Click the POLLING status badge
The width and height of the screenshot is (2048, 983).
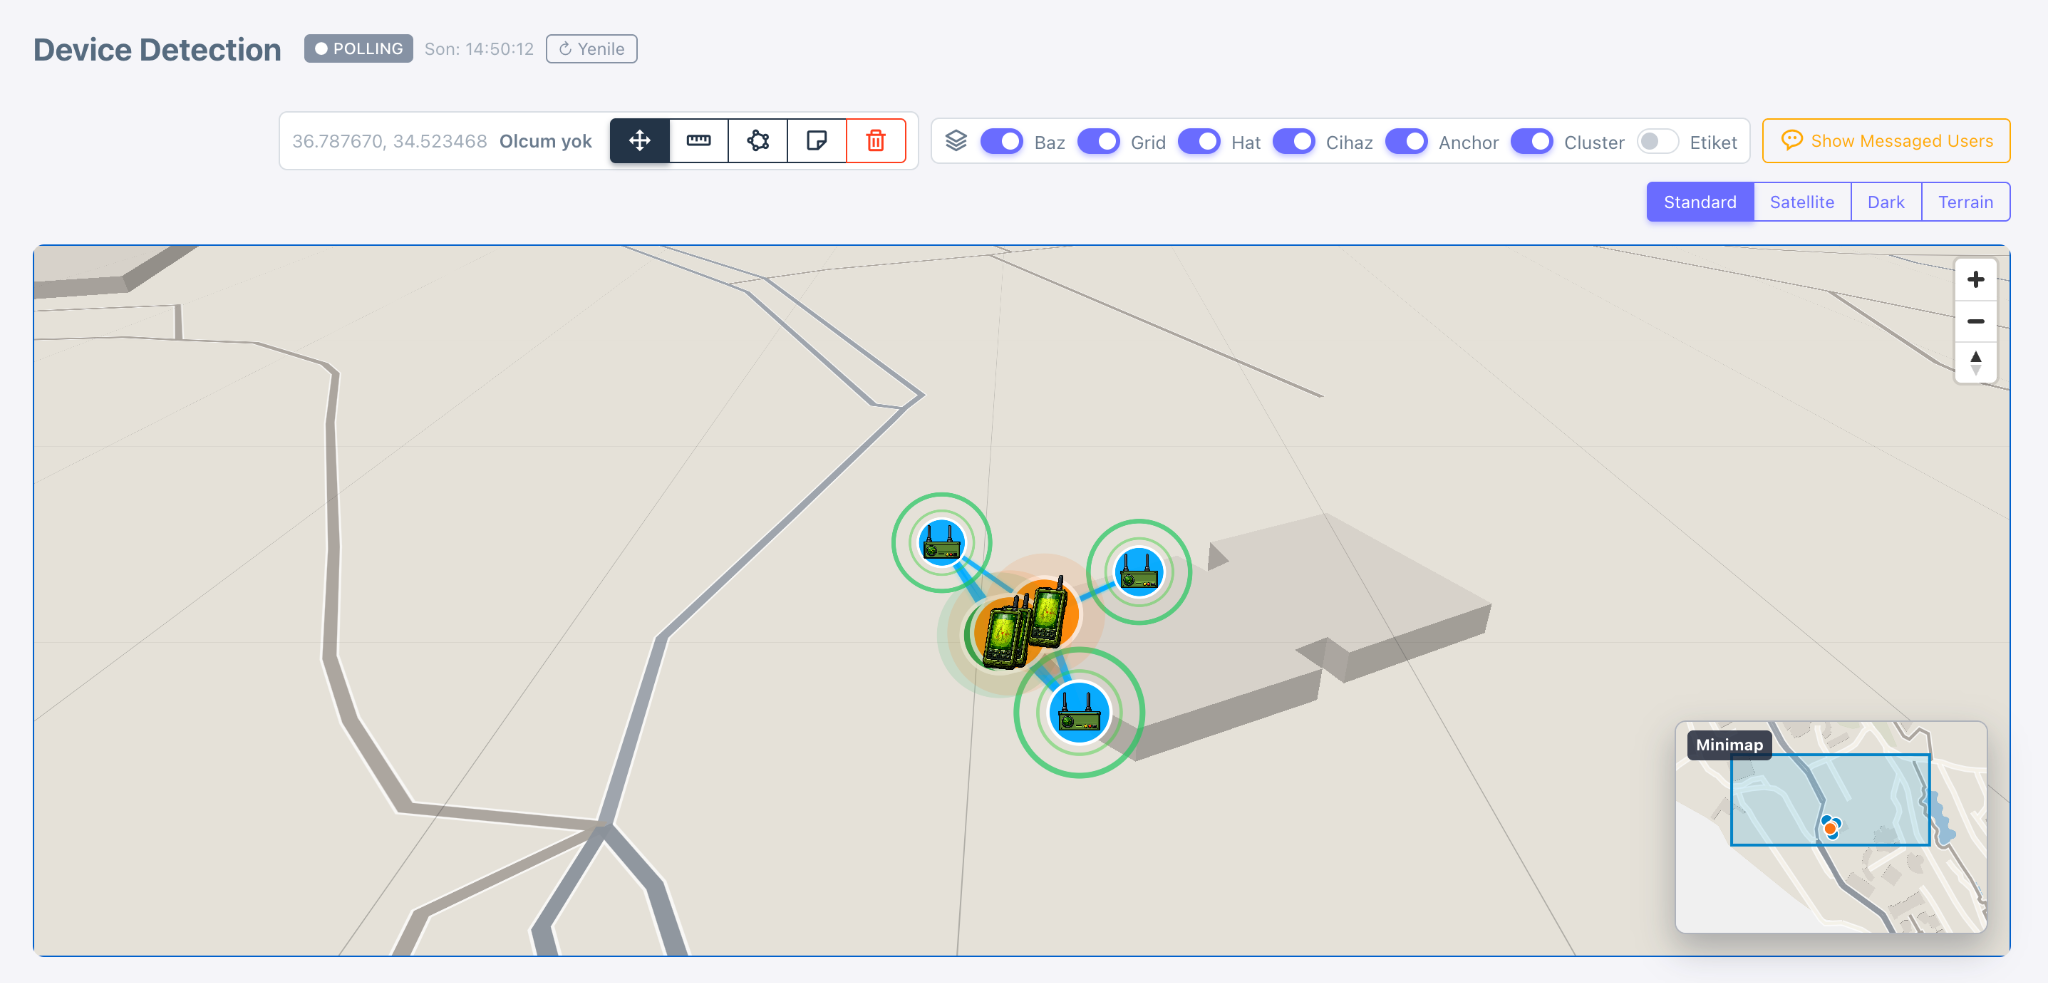point(359,49)
